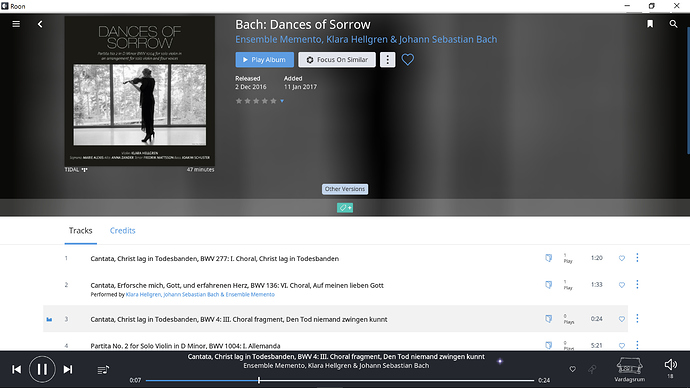Screen dimensions: 690x388
Task: Click the now-playing indicator on track 3
Action: tap(49, 319)
